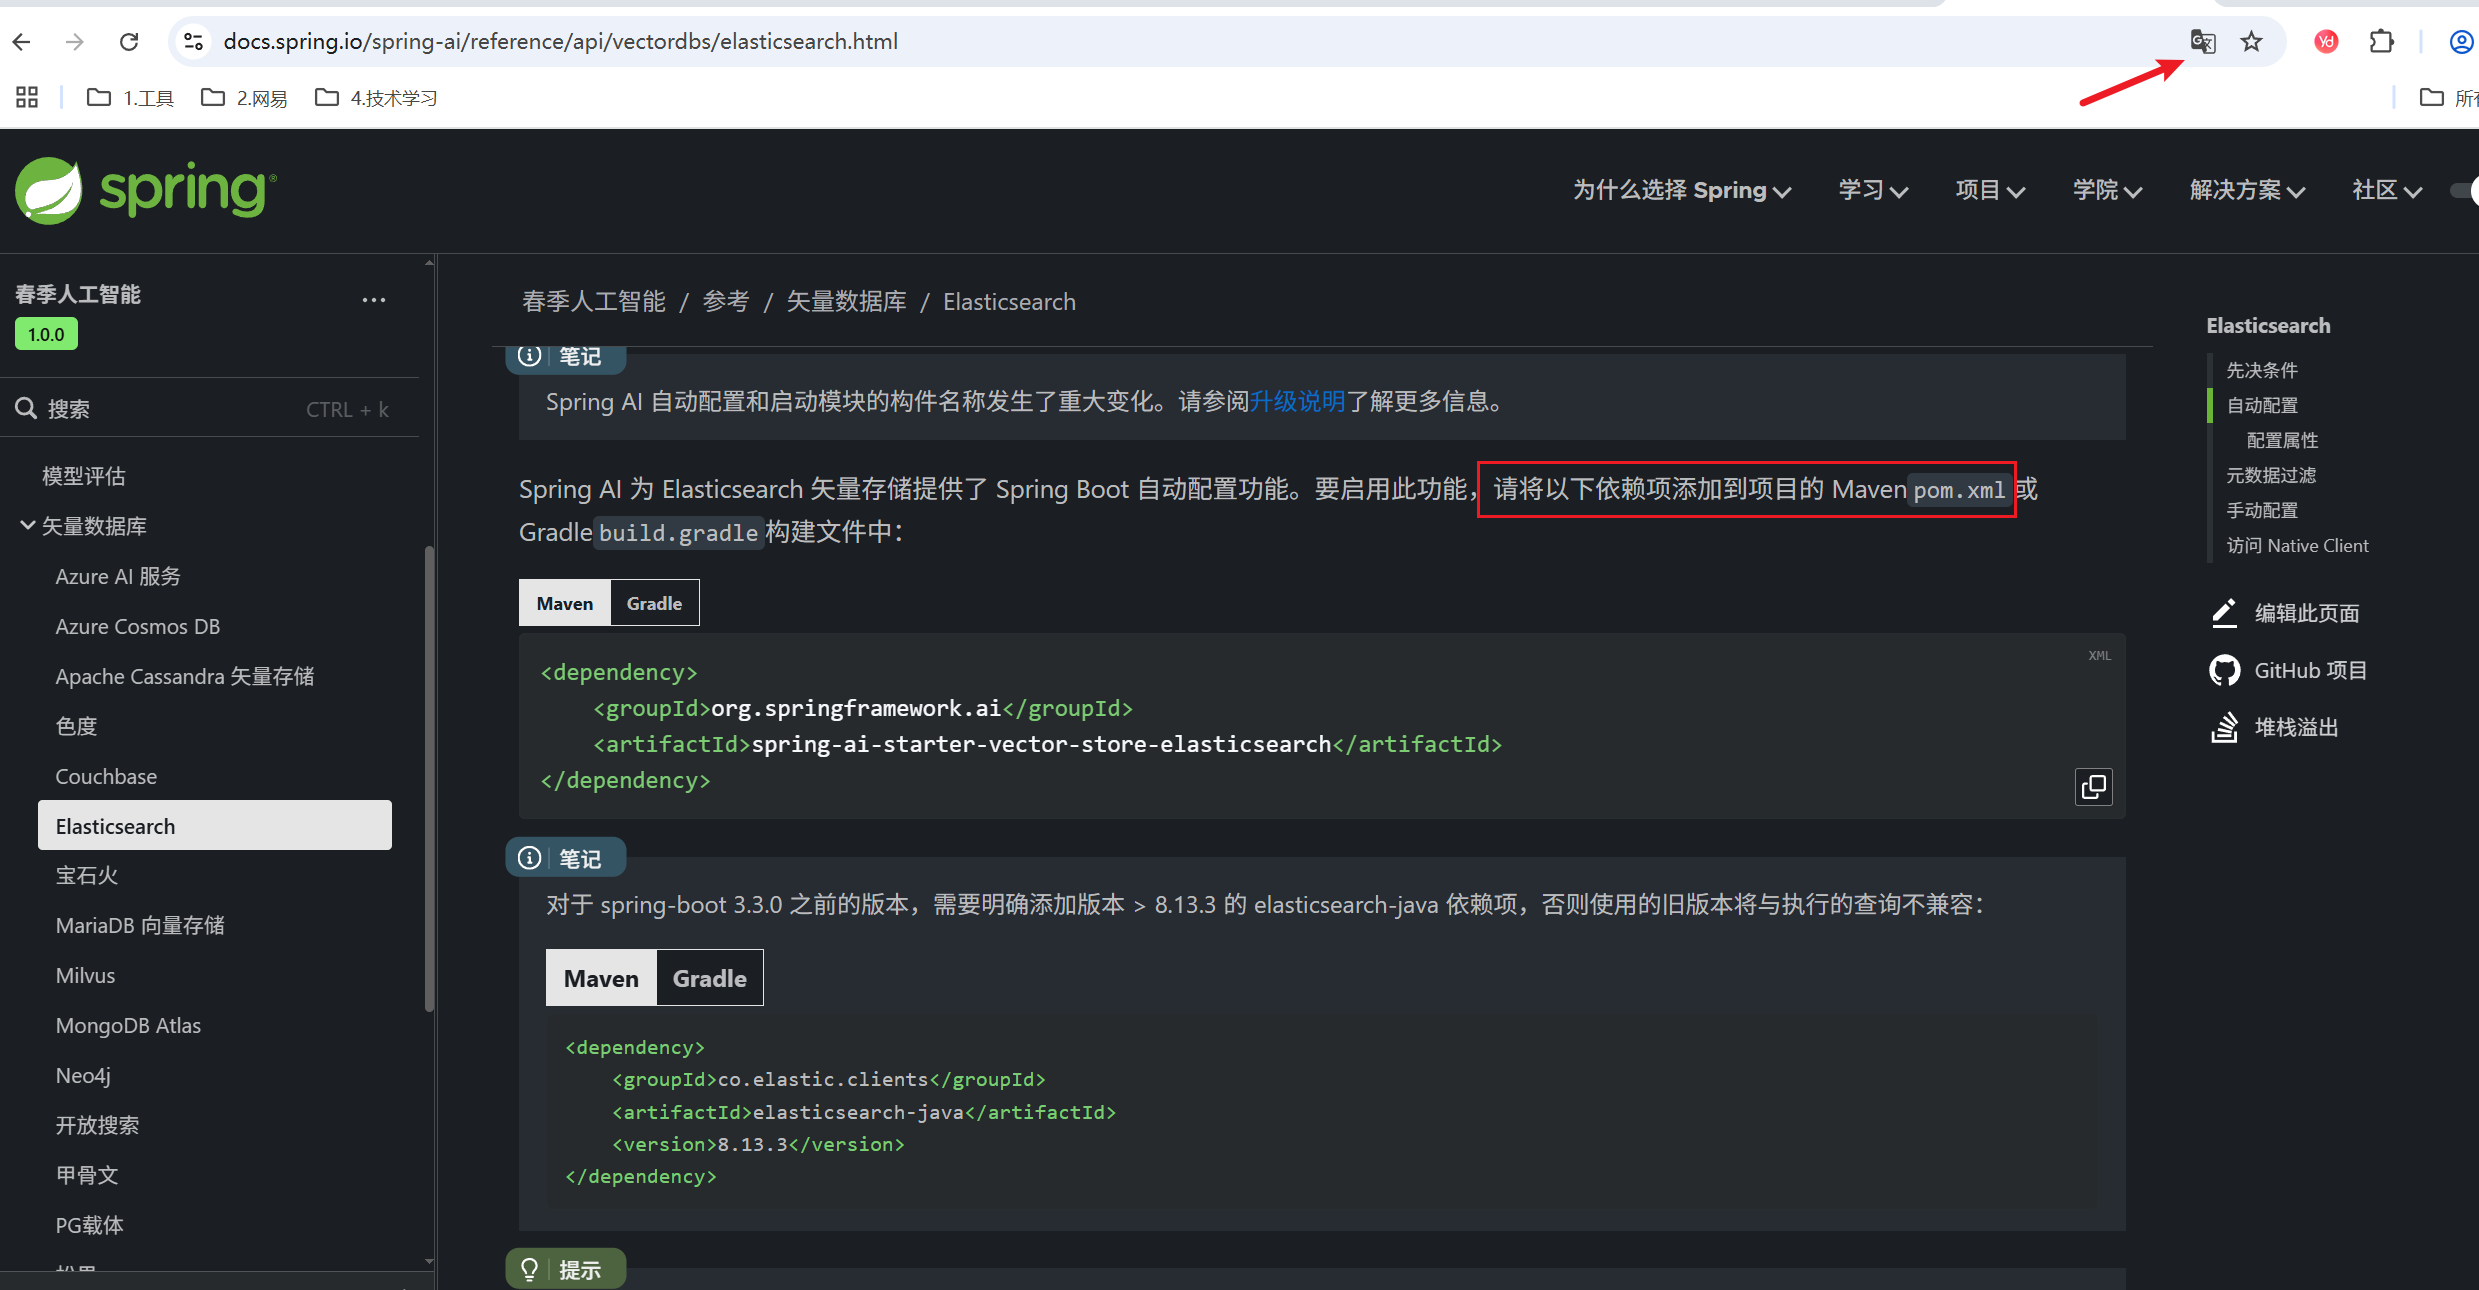
Task: Go to Milvus in the sidebar
Action: coord(86,975)
